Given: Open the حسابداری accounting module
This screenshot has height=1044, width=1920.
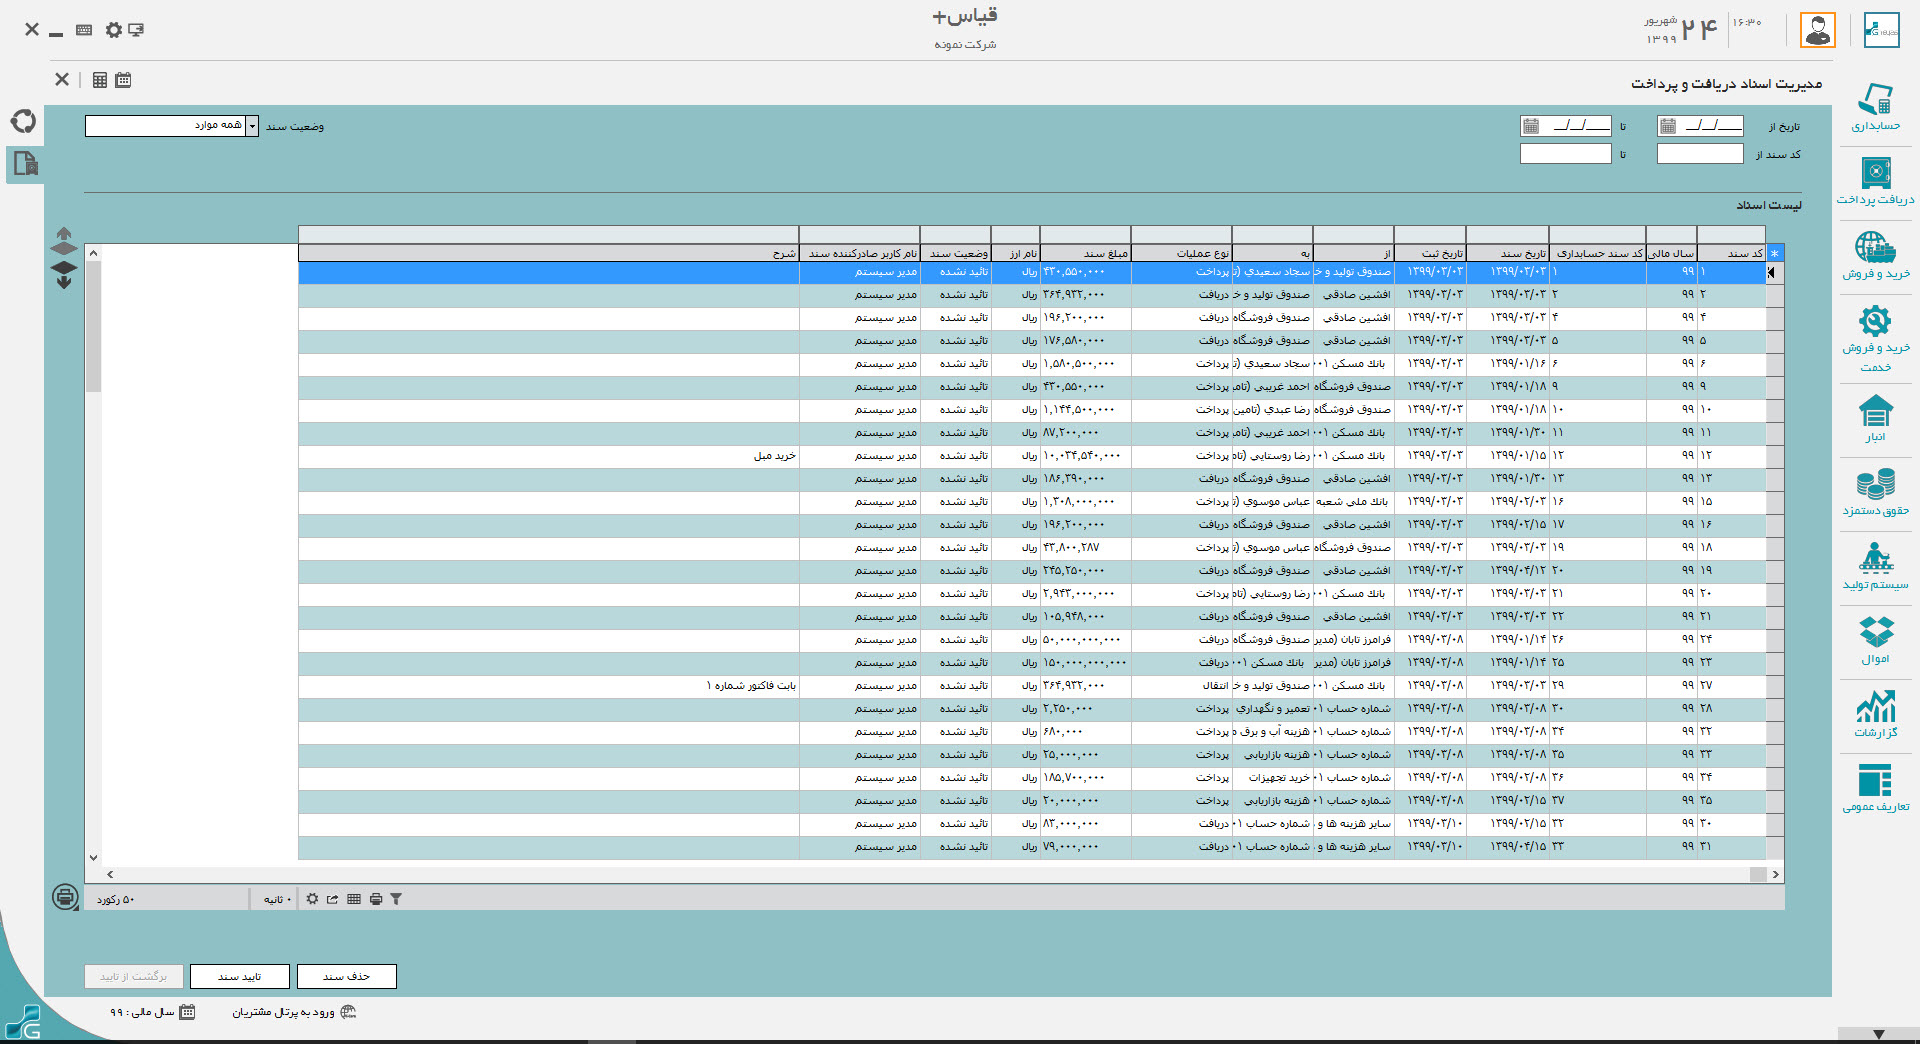Looking at the screenshot, I should (1876, 108).
